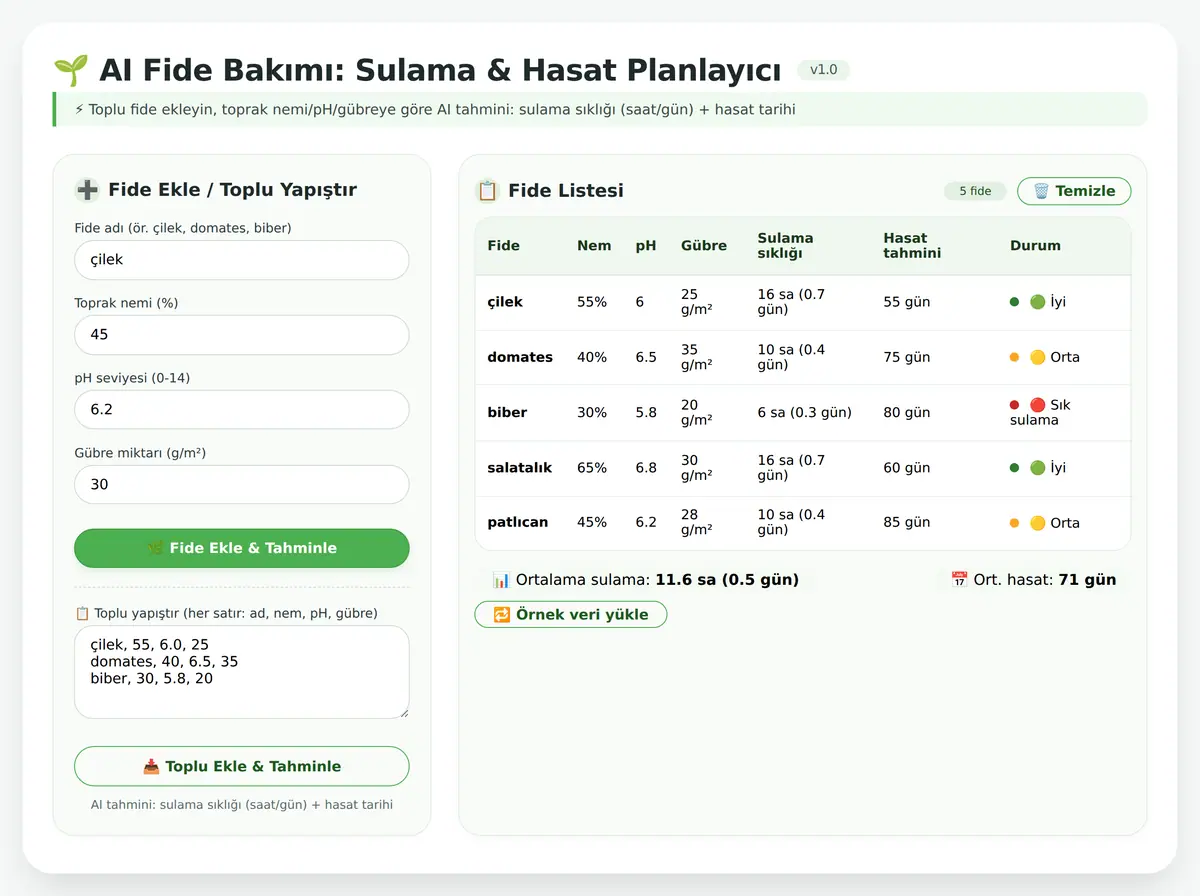Click the Ort. hasat 71 gün summary

(x=1033, y=580)
